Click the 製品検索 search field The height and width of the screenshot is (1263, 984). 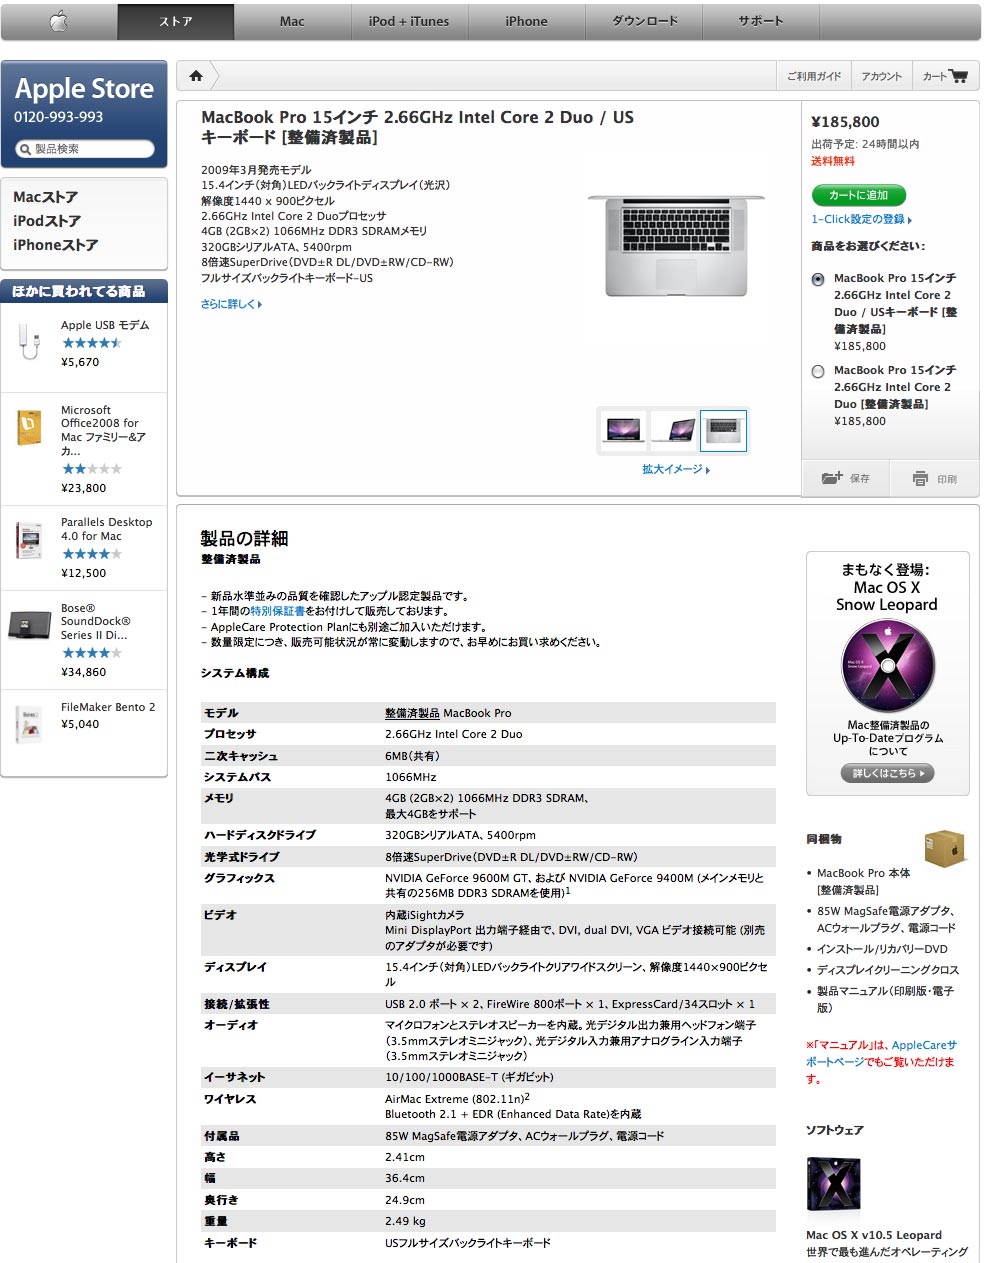86,149
